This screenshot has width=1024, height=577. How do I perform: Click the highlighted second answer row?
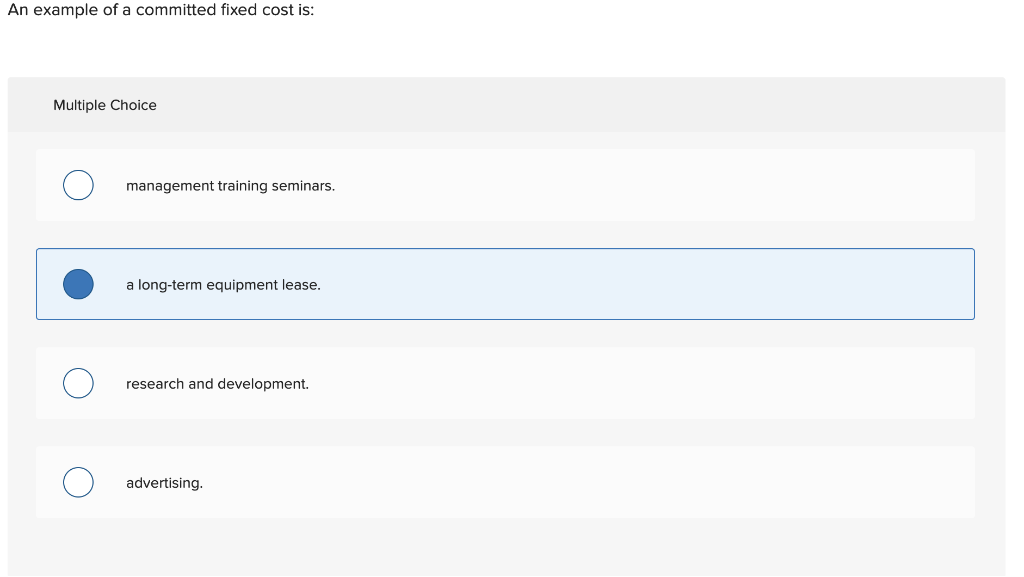[505, 284]
